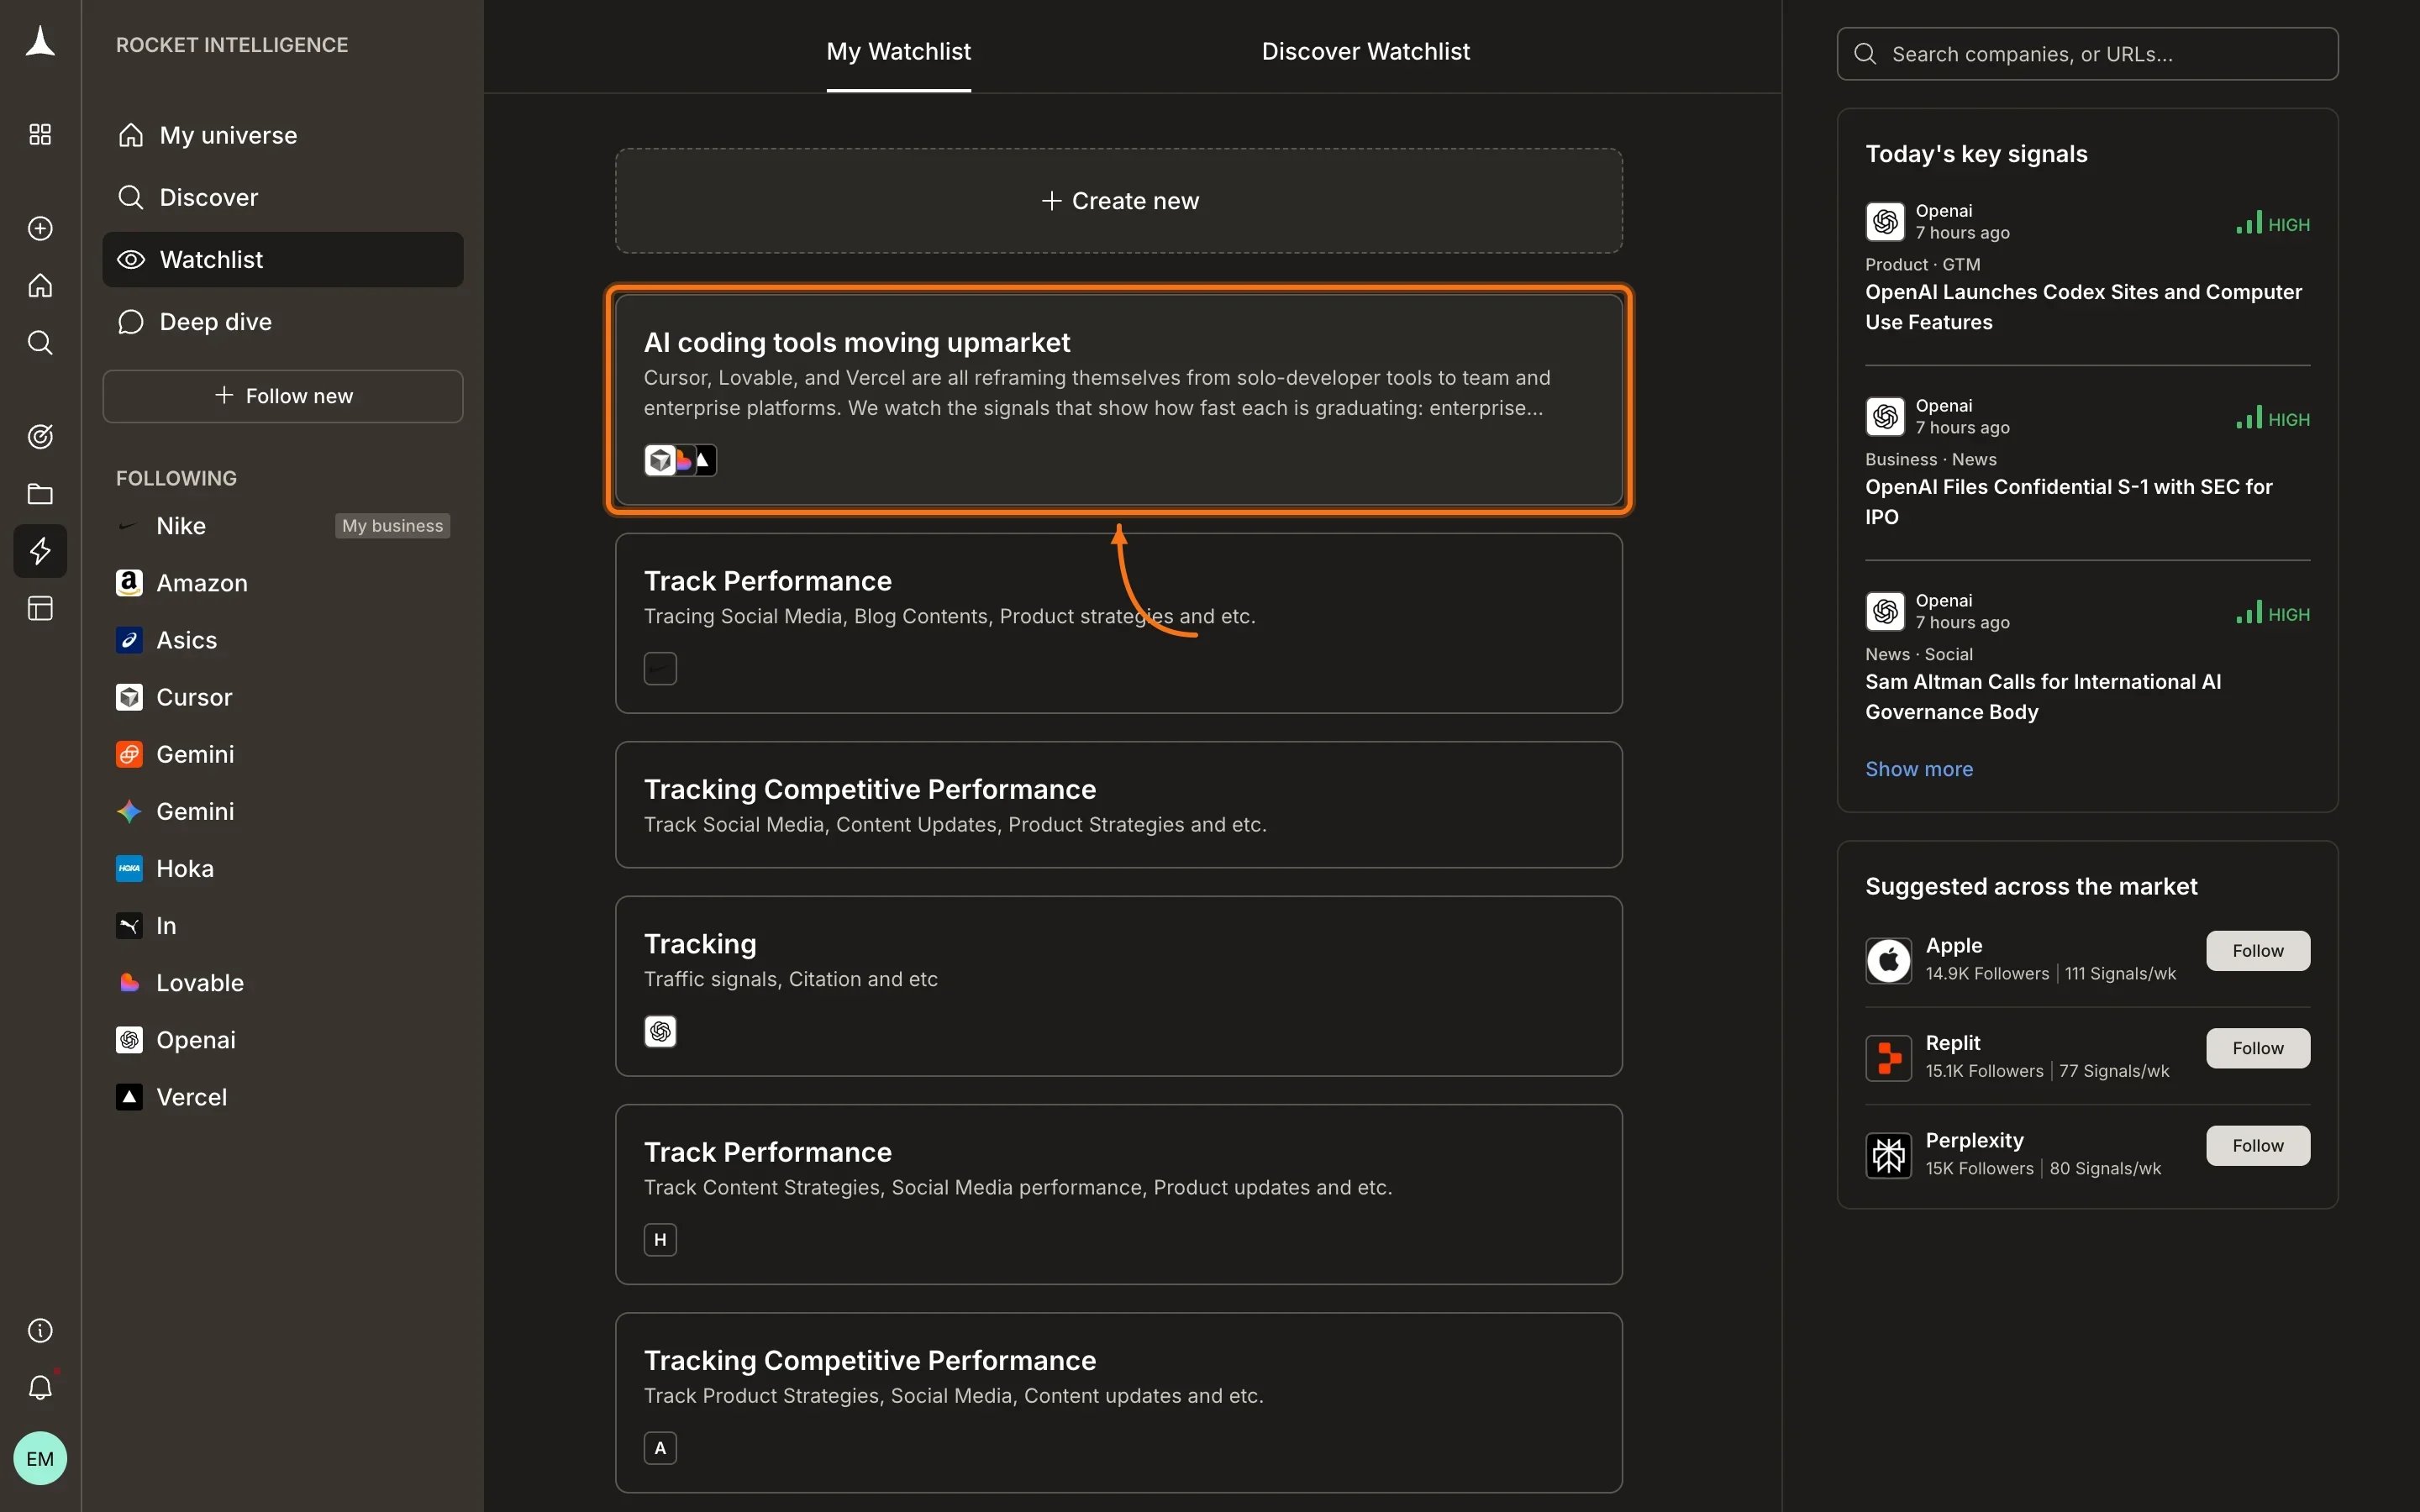Click the Follow new button
This screenshot has width=2420, height=1512.
(x=283, y=396)
